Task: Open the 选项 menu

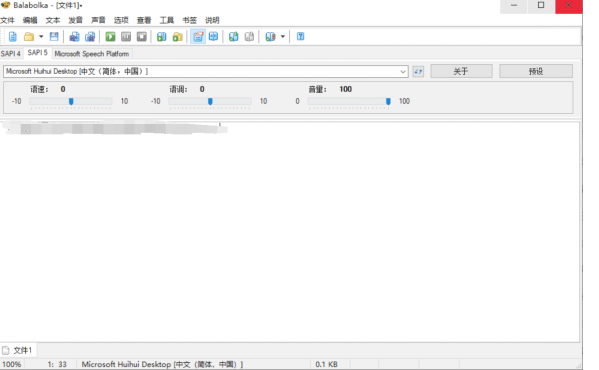Action: point(121,20)
